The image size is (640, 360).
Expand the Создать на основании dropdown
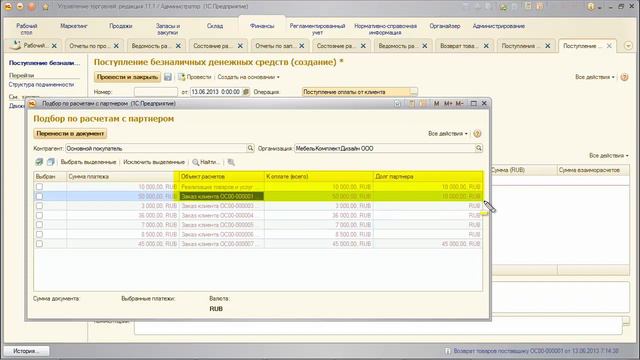[248, 77]
